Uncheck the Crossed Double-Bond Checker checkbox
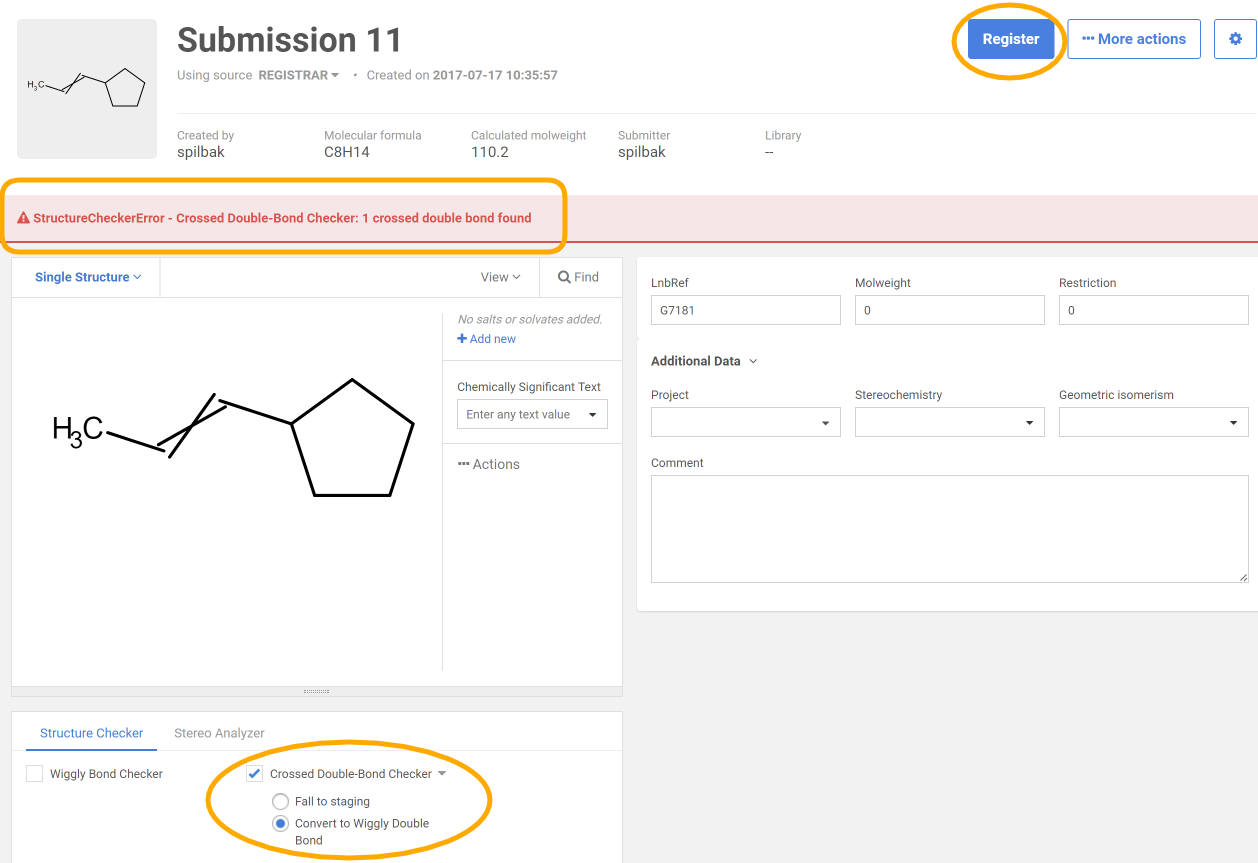The width and height of the screenshot is (1258, 863). click(x=255, y=773)
